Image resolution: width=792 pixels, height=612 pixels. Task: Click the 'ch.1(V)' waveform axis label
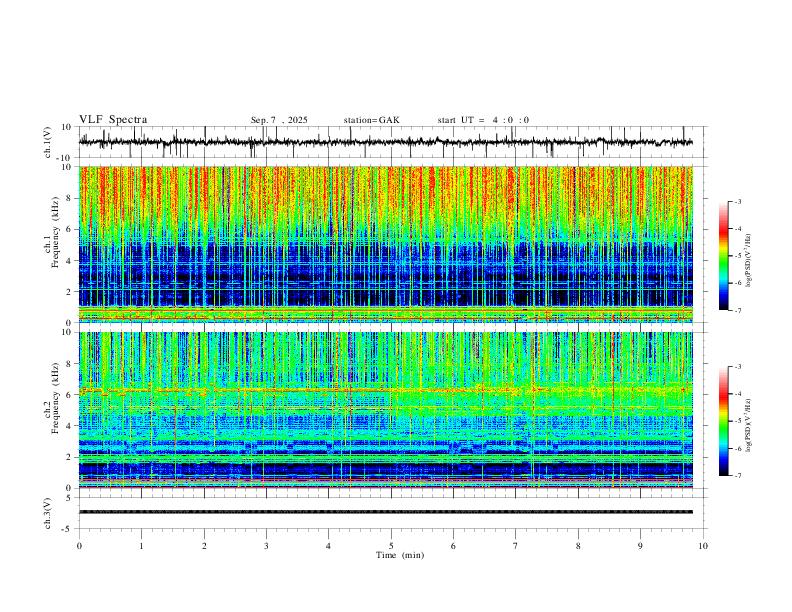tap(48, 142)
